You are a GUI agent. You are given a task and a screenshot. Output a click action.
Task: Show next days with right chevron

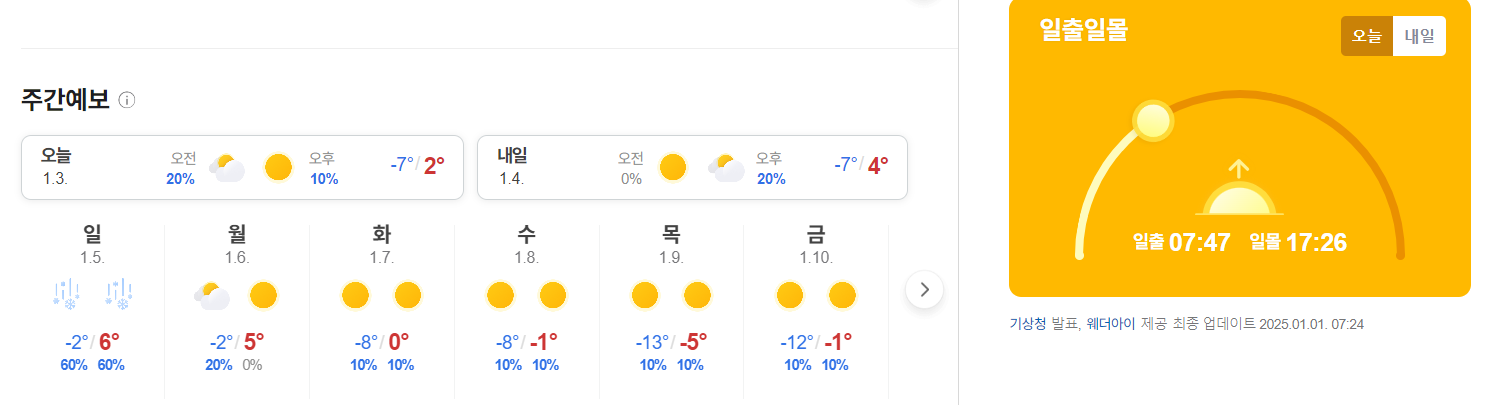(924, 290)
